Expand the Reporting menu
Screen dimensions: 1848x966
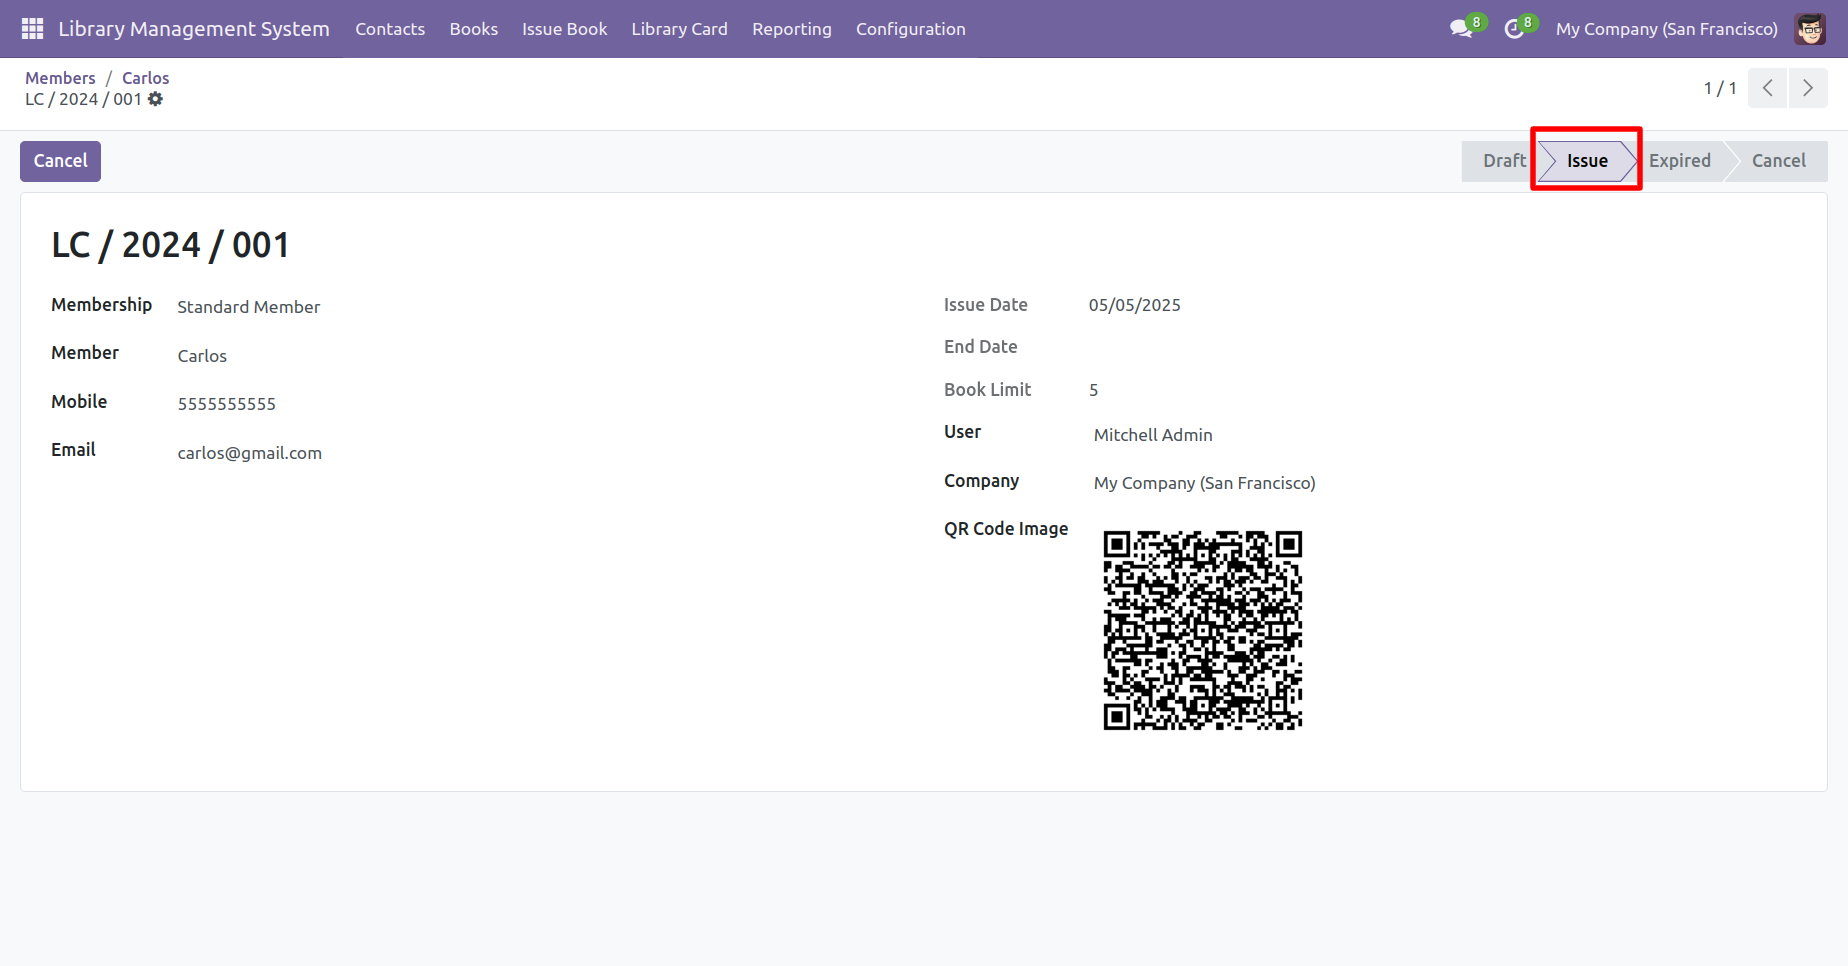point(791,29)
